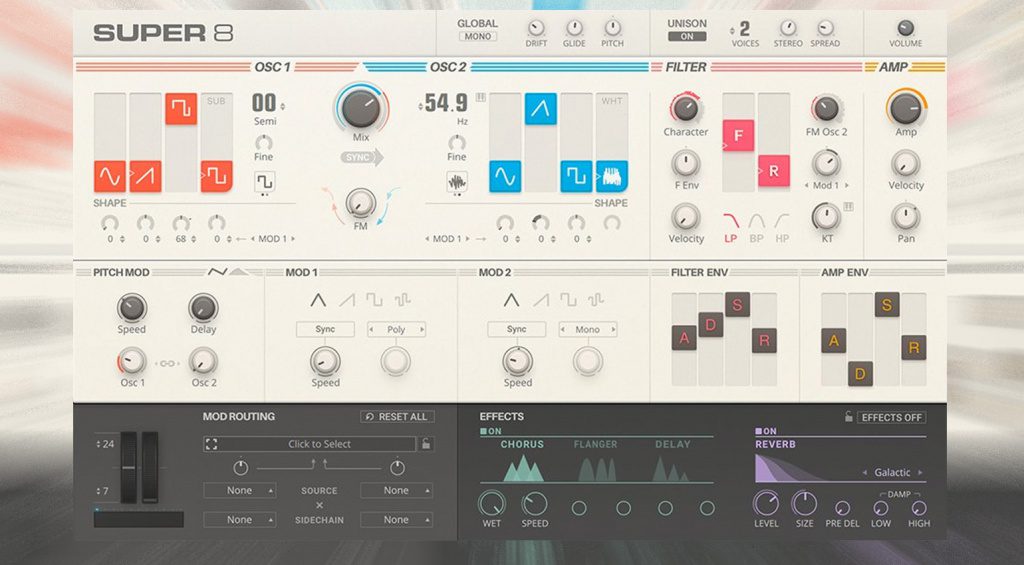
Task: Click the Pitch Mod link chain icon
Action: click(x=167, y=363)
